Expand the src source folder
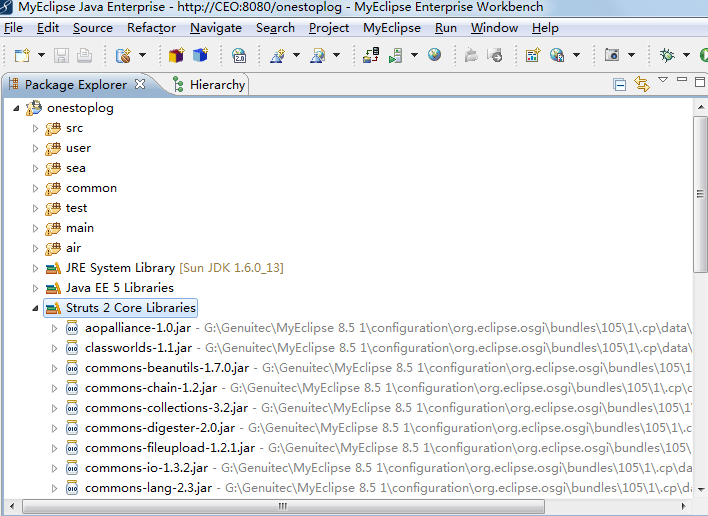 (35, 129)
